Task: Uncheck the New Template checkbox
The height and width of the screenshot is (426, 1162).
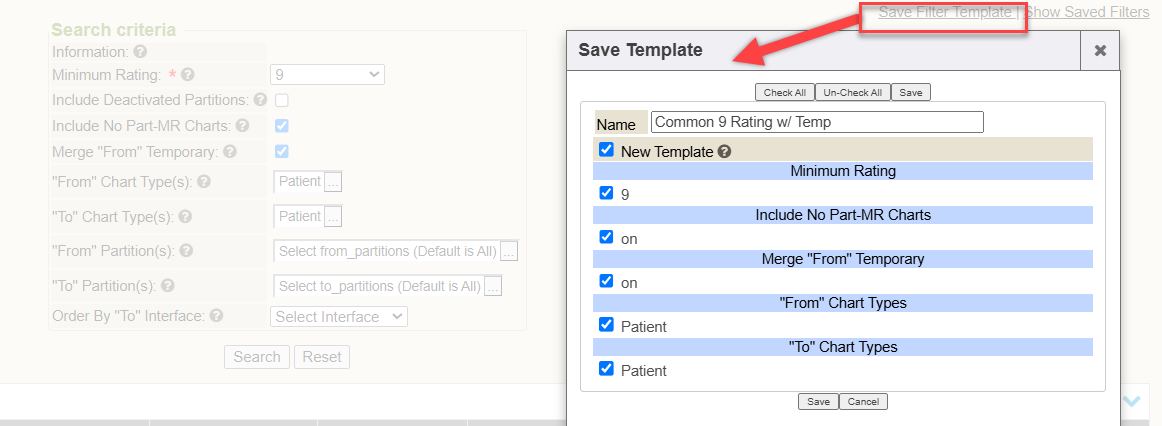Action: click(x=606, y=150)
